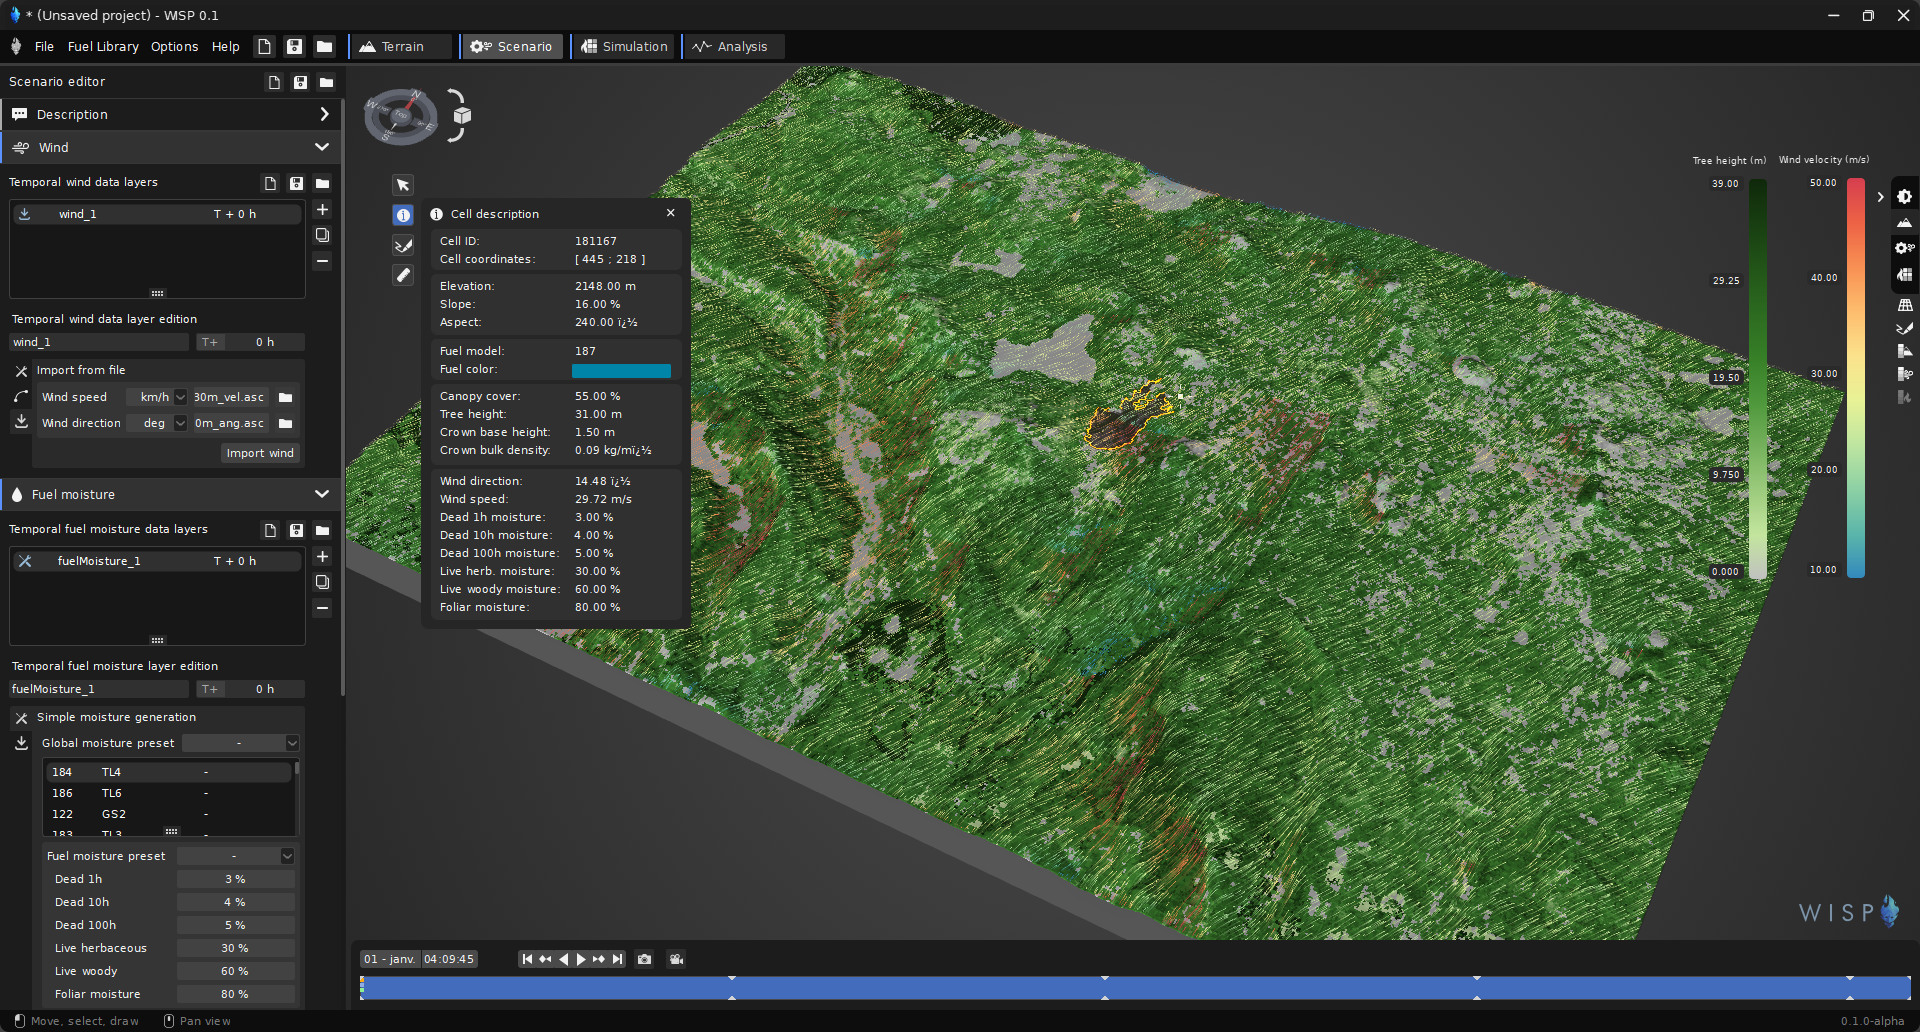The image size is (1920, 1032).
Task: Open the Fuel Library menu
Action: coord(103,47)
